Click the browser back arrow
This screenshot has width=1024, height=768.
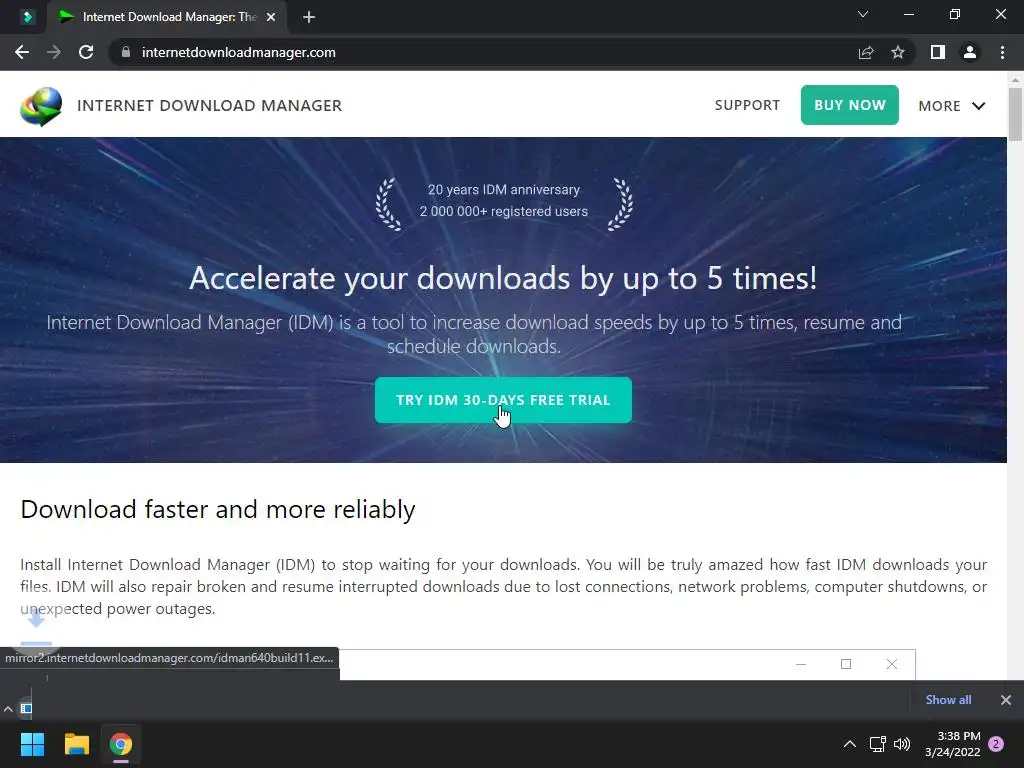22,52
